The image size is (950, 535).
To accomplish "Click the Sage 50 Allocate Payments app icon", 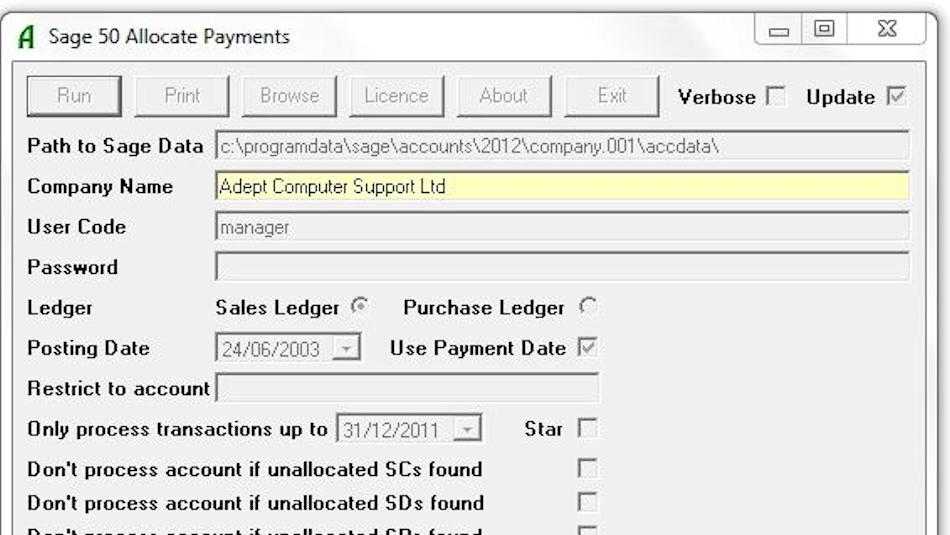I will (26, 37).
